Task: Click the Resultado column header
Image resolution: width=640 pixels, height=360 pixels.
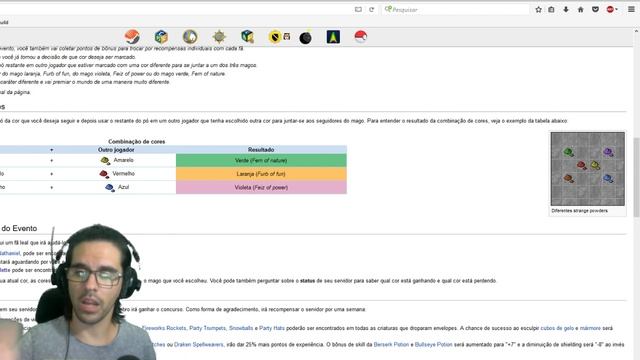Action: tap(261, 150)
